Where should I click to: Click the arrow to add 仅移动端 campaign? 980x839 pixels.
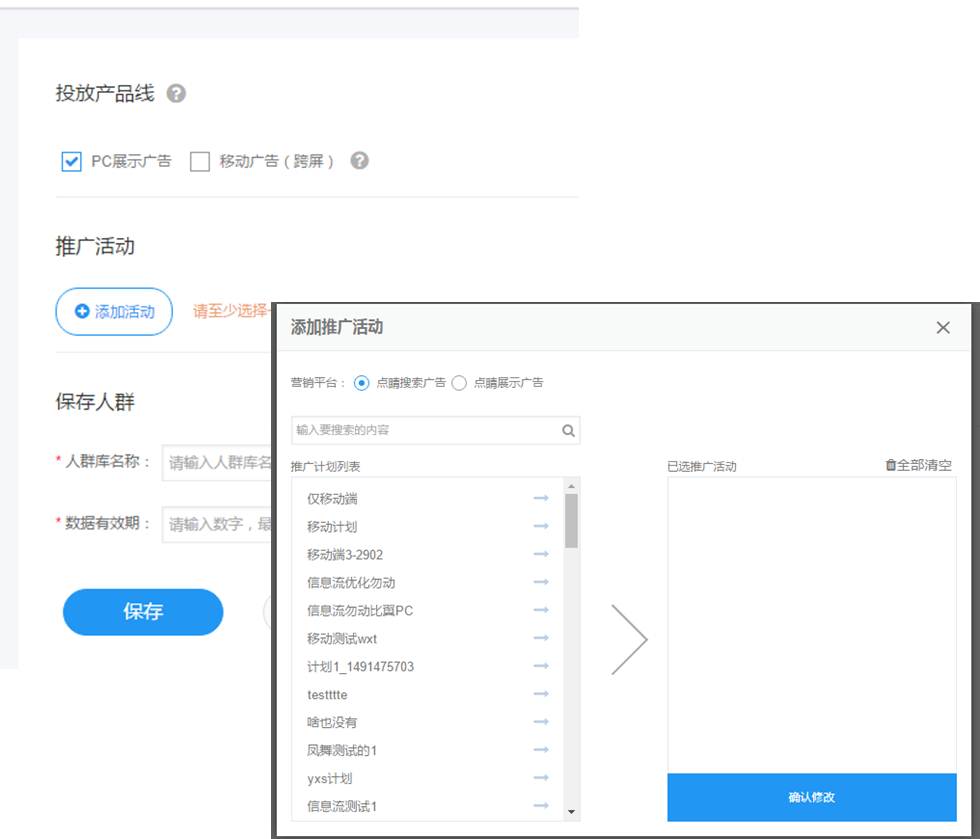pyautogui.click(x=541, y=497)
